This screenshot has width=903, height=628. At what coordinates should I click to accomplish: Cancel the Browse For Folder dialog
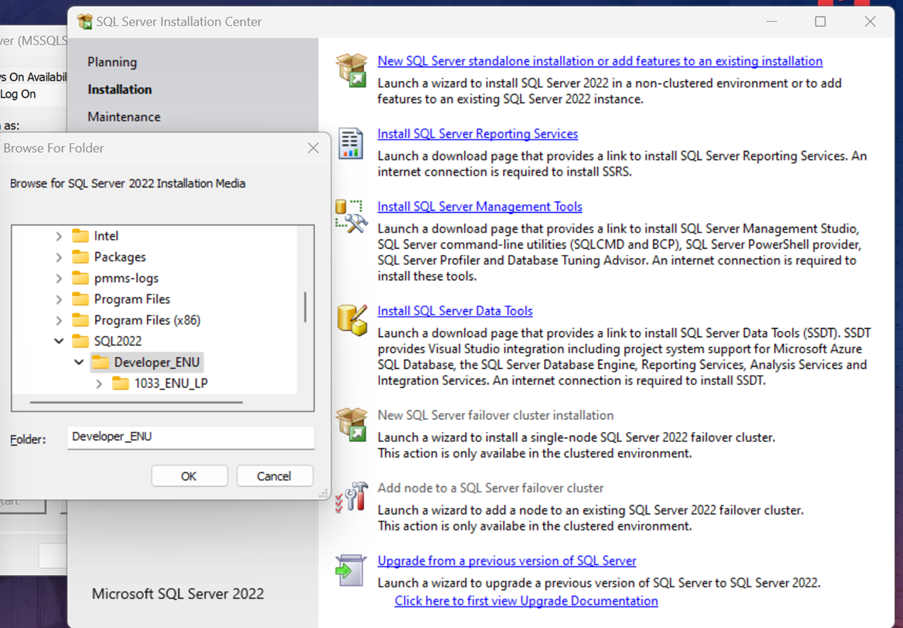[x=274, y=476]
